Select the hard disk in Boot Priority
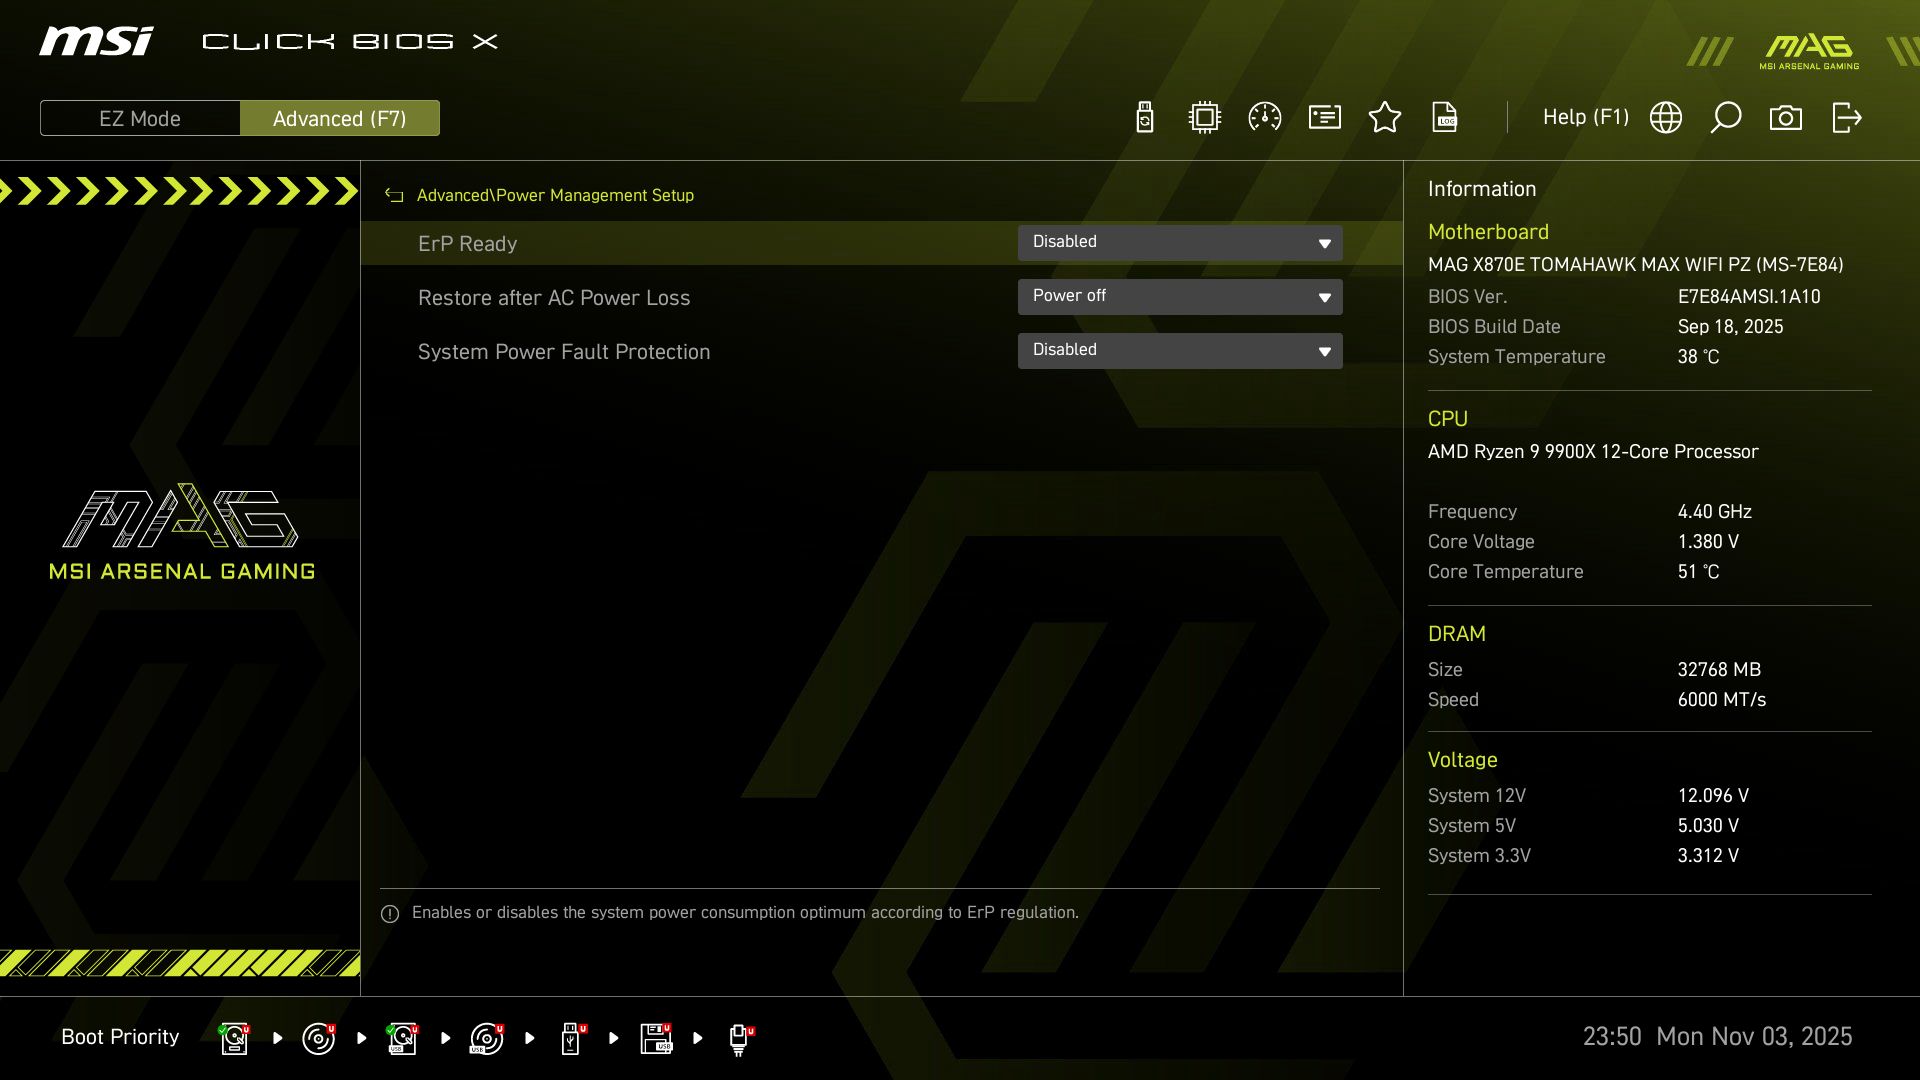This screenshot has height=1080, width=1920. pos(234,1038)
